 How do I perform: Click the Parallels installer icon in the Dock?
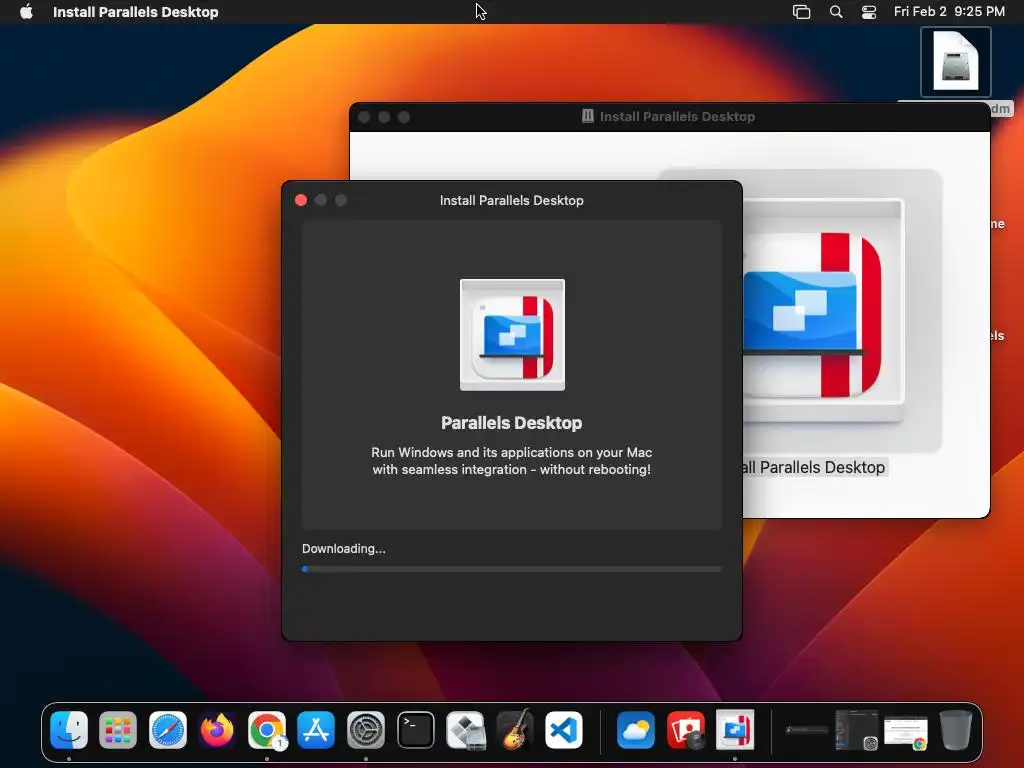tap(735, 729)
